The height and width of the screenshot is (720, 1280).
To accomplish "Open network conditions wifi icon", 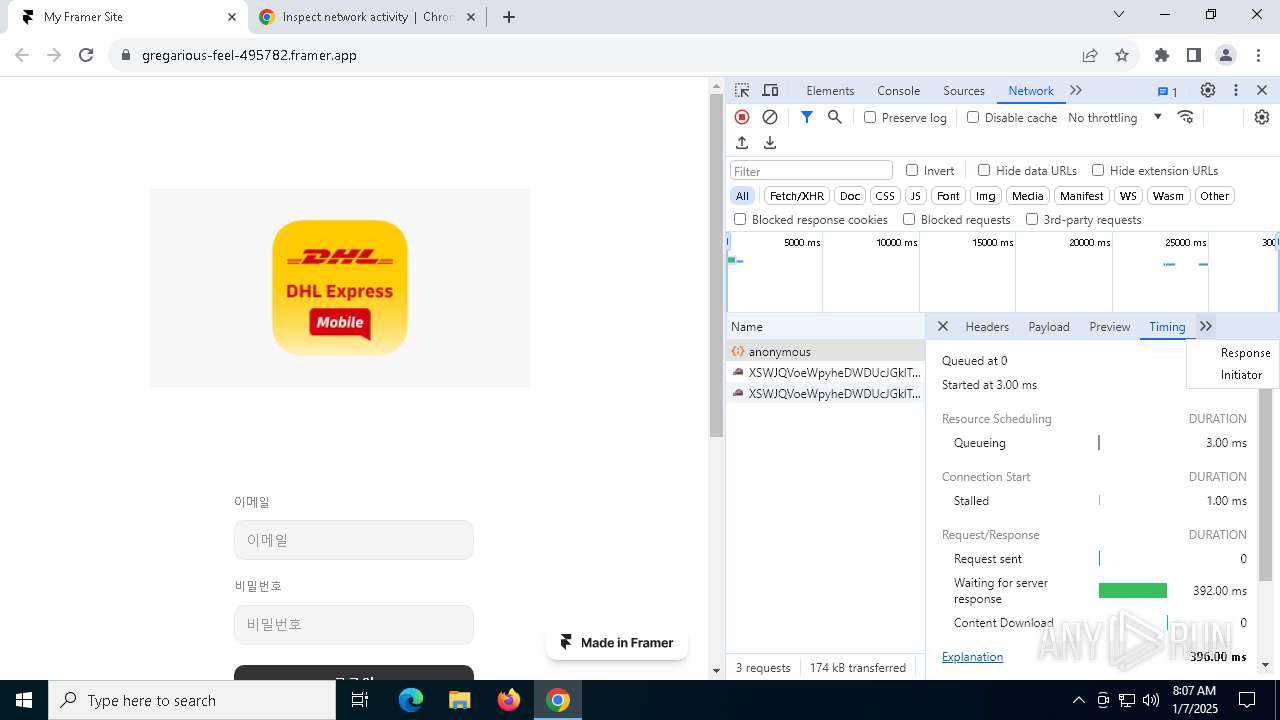I will tap(1186, 117).
